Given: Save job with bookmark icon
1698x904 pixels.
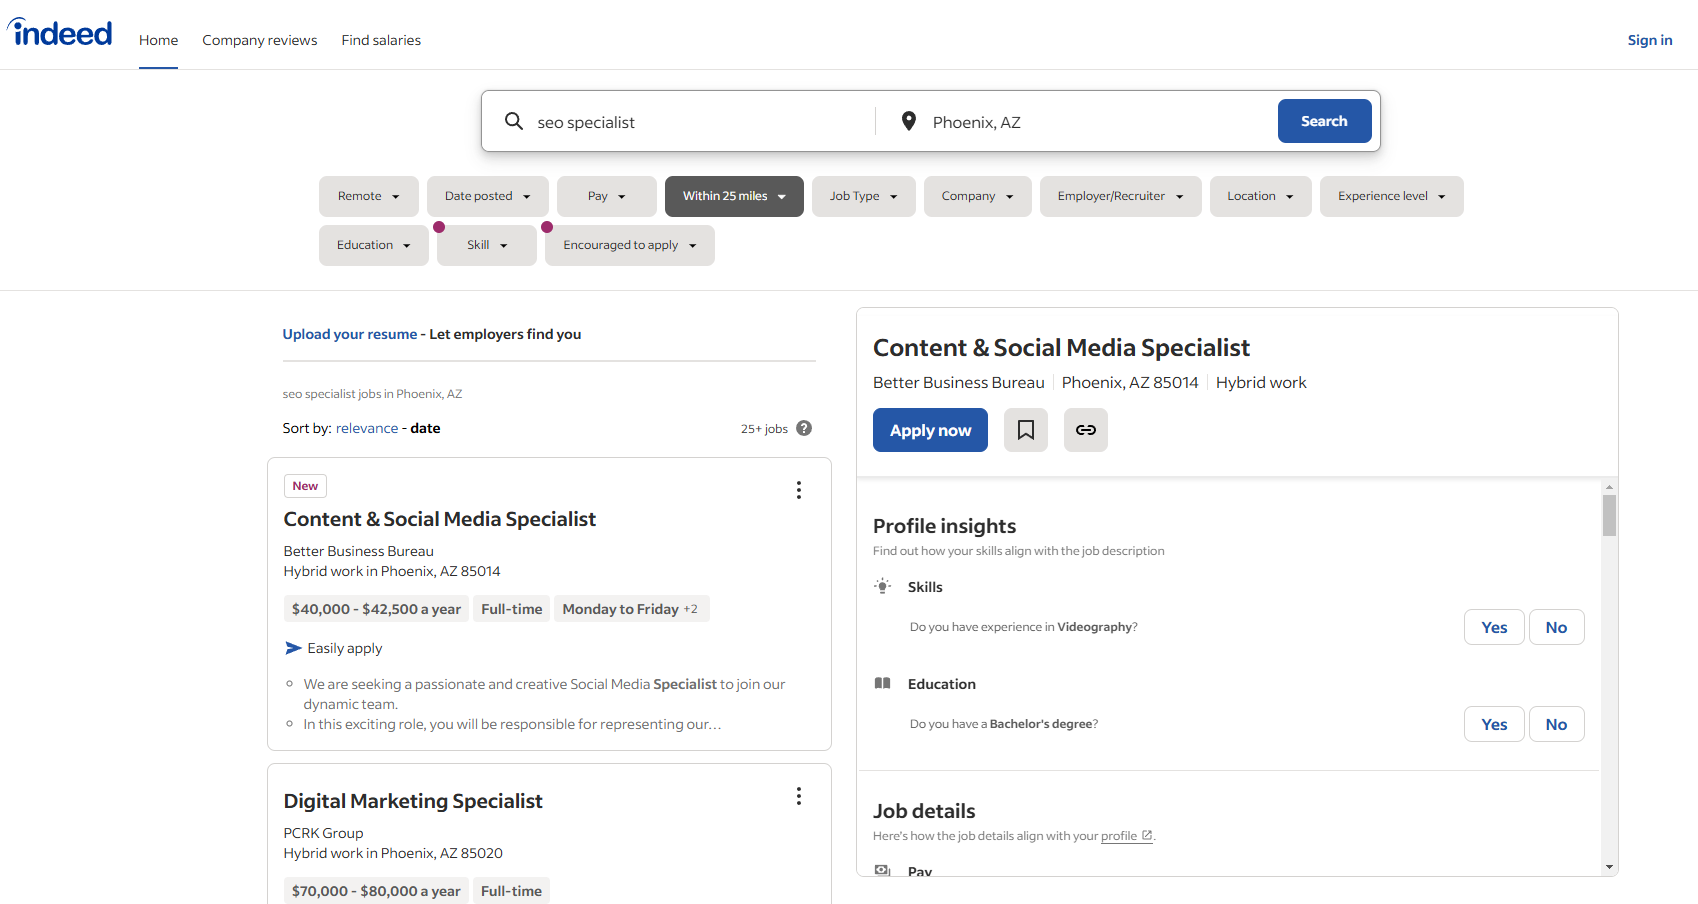Looking at the screenshot, I should point(1025,430).
